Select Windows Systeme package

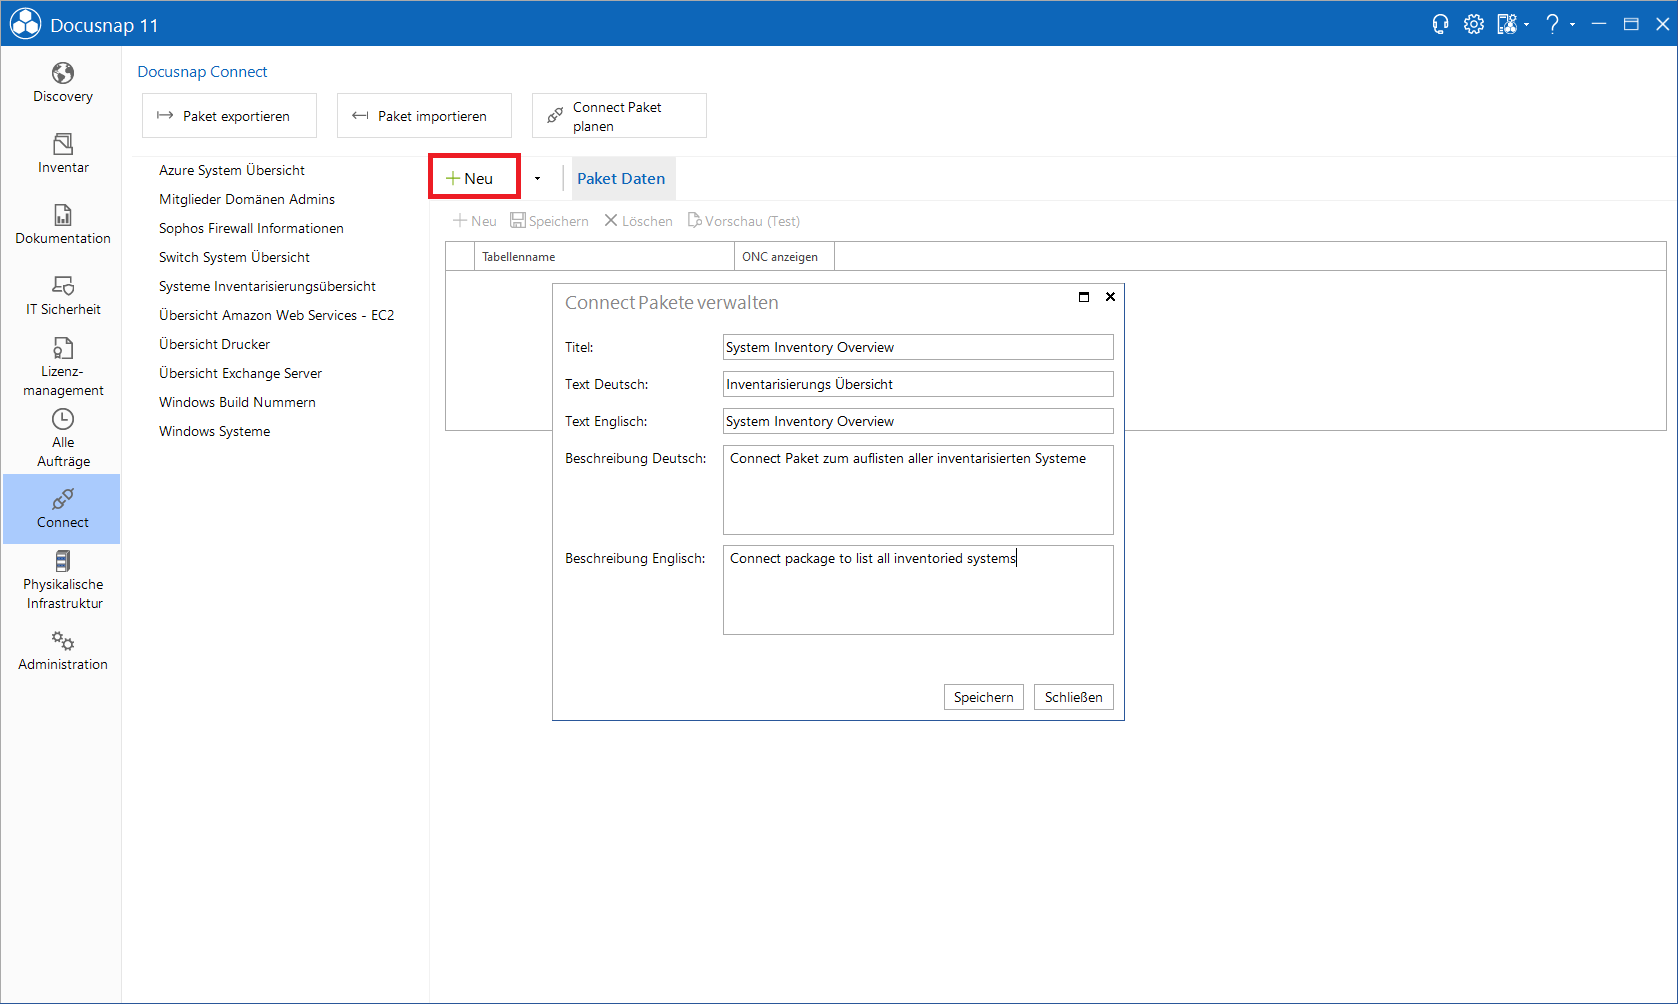214,431
